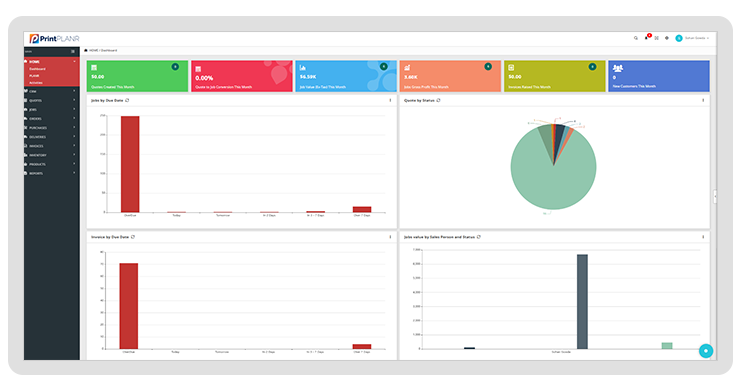The width and height of the screenshot is (741, 390).
Task: Click the Jobs Gross Profit card icon
Action: click(407, 68)
